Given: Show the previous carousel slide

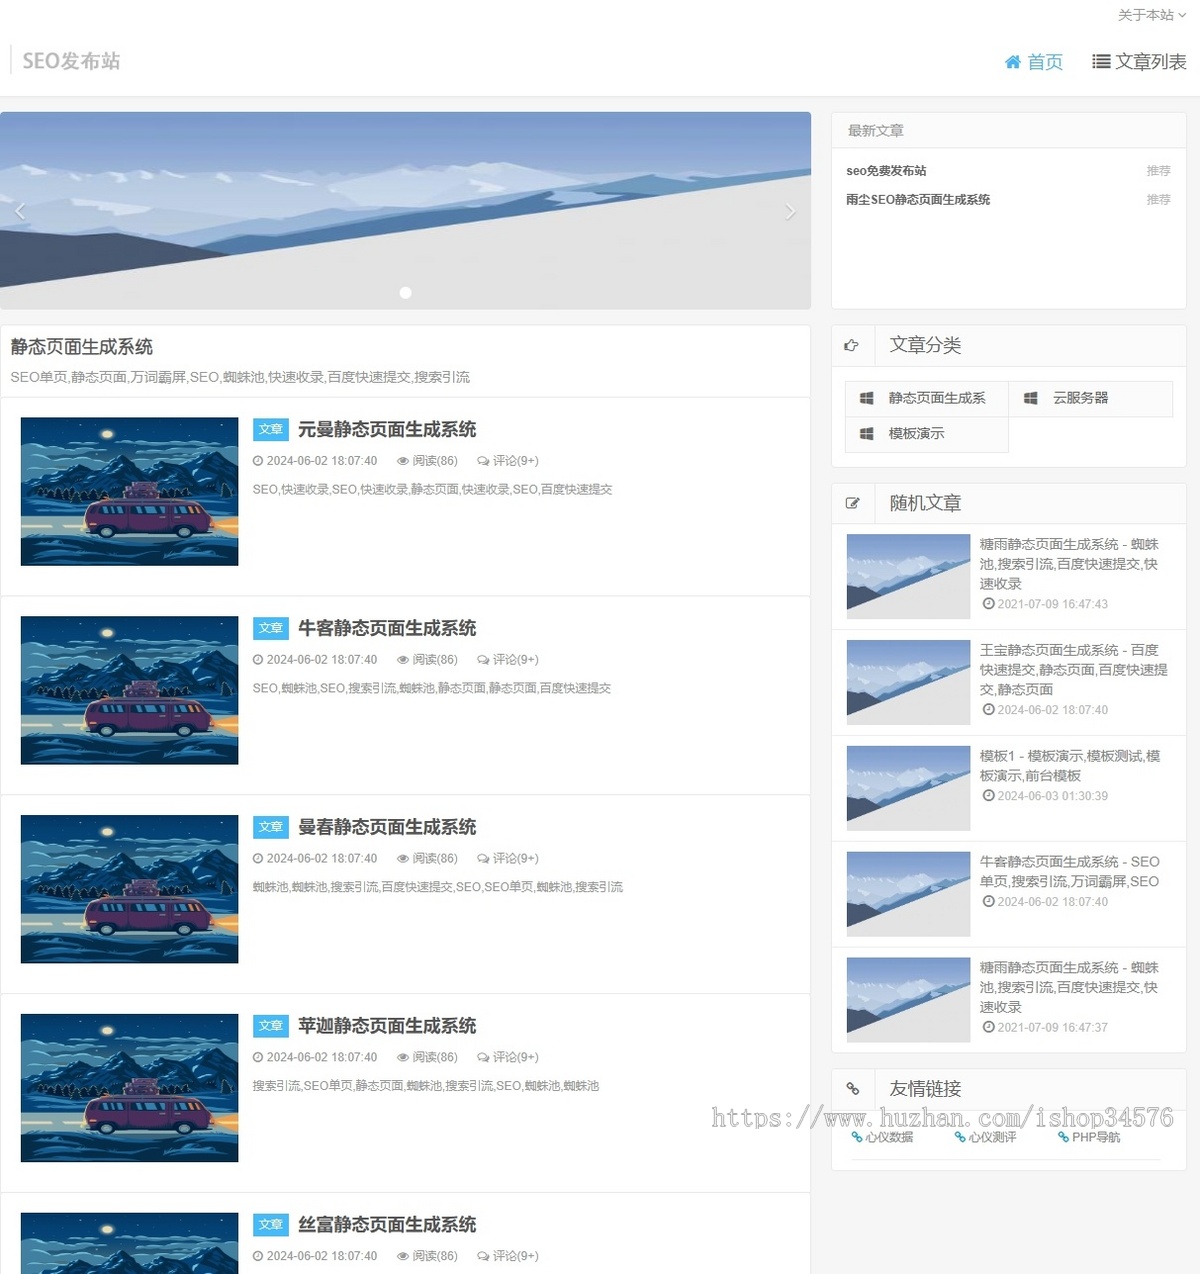Looking at the screenshot, I should [x=20, y=211].
